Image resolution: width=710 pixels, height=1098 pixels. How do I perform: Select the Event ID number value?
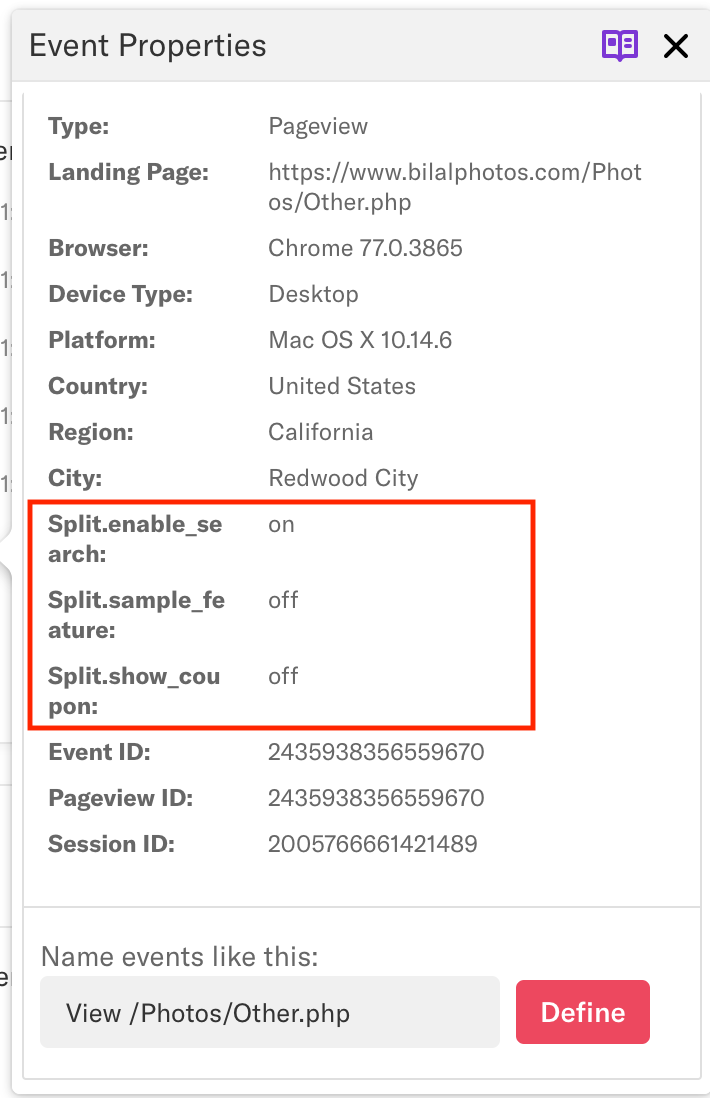click(376, 752)
